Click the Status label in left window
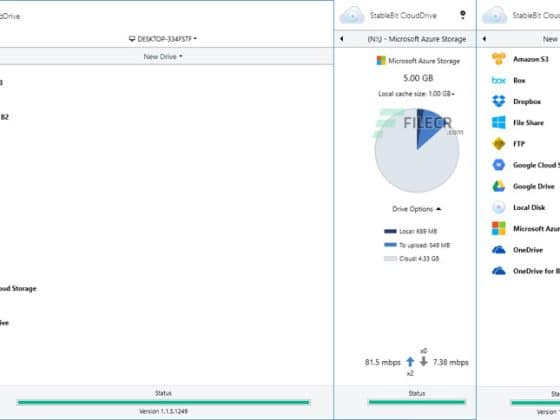 tap(163, 393)
